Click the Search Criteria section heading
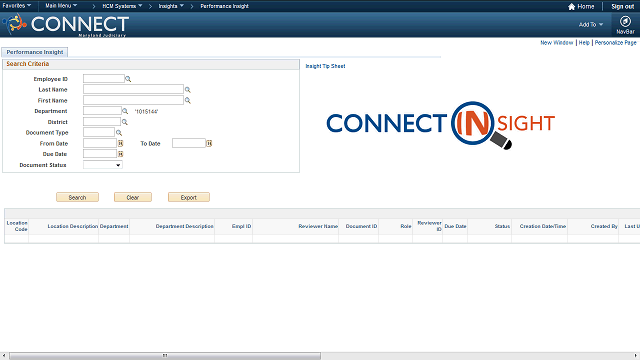This screenshot has height=360, width=640. (x=28, y=64)
